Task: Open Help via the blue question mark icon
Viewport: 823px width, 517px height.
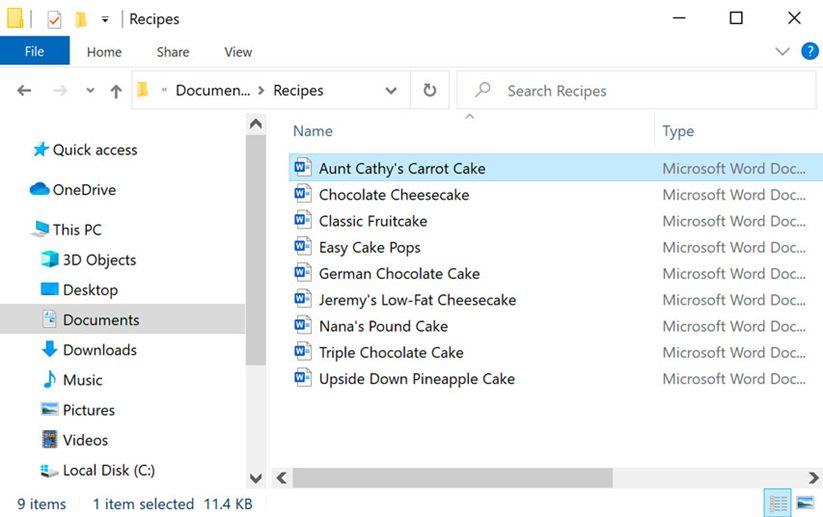Action: pos(809,51)
